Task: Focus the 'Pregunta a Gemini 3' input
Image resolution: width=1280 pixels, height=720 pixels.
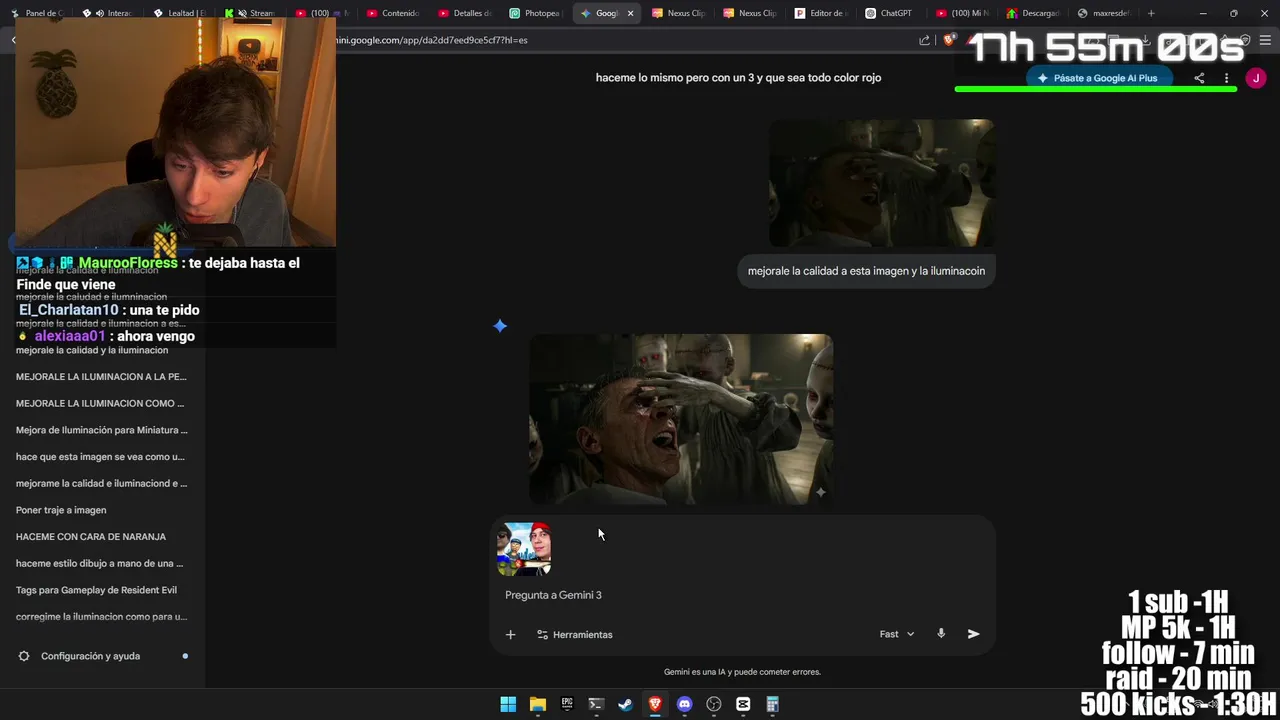Action: [x=740, y=595]
